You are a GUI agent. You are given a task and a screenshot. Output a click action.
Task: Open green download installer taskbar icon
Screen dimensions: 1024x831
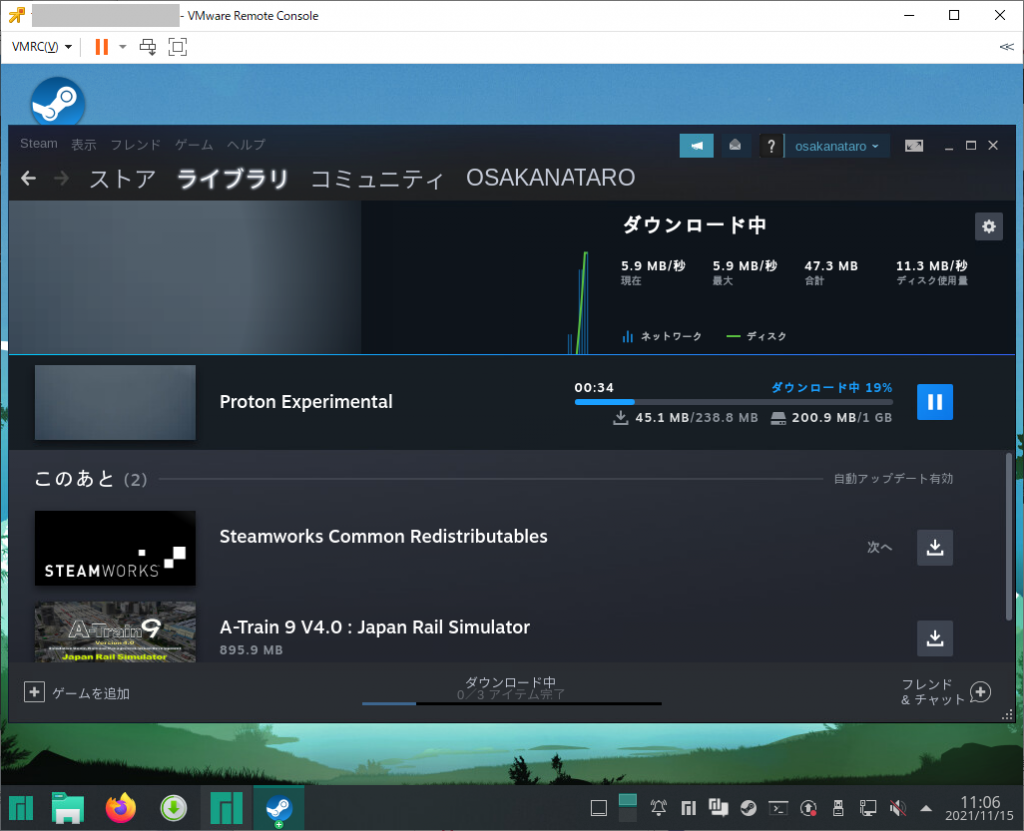174,808
